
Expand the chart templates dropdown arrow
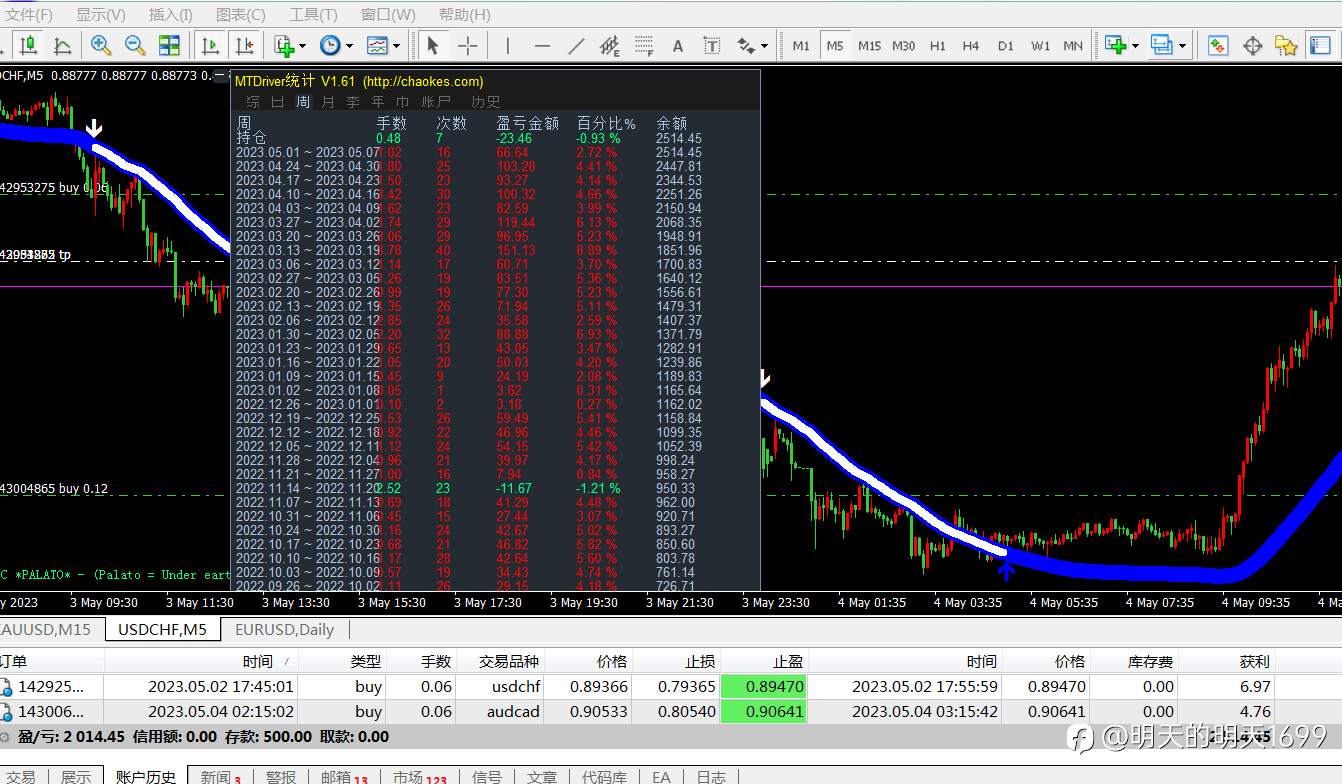[396, 46]
